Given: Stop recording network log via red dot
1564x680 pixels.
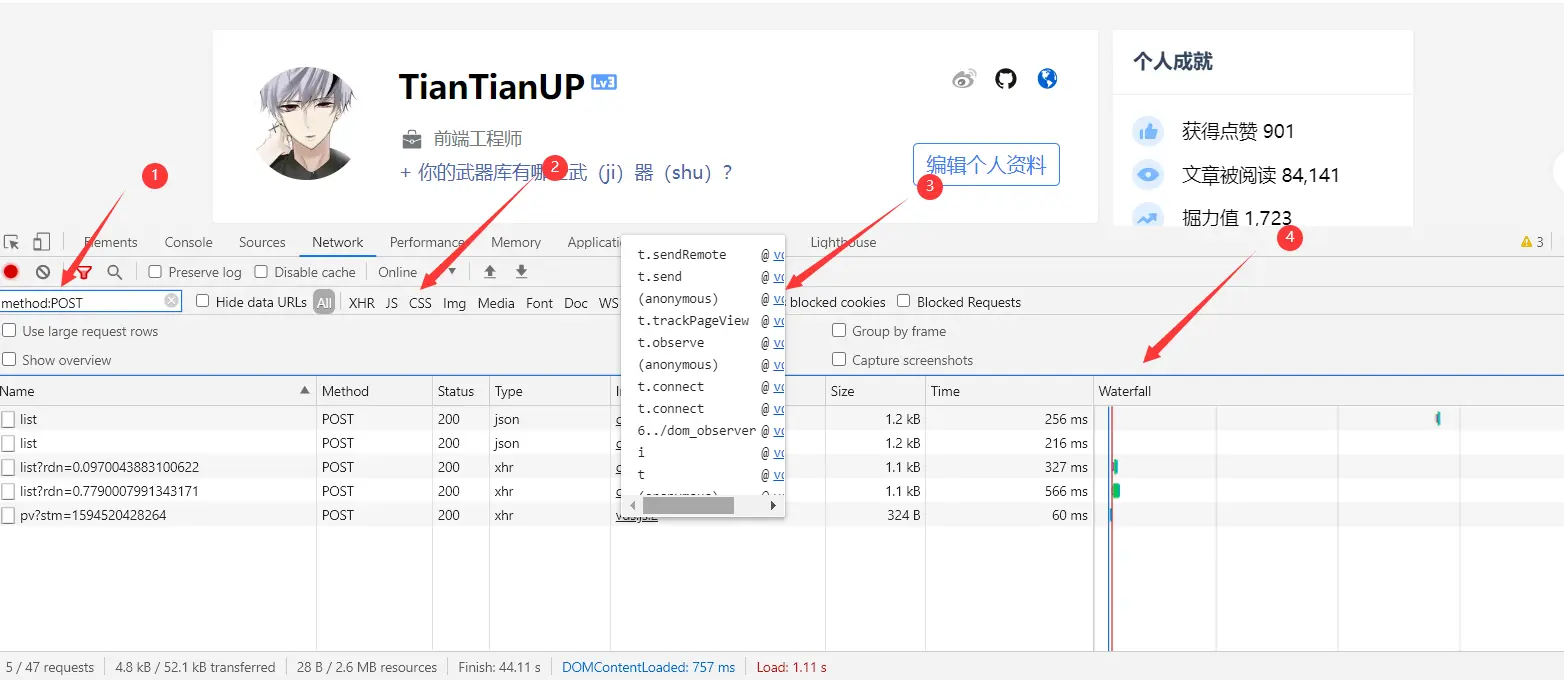Looking at the screenshot, I should pos(11,272).
